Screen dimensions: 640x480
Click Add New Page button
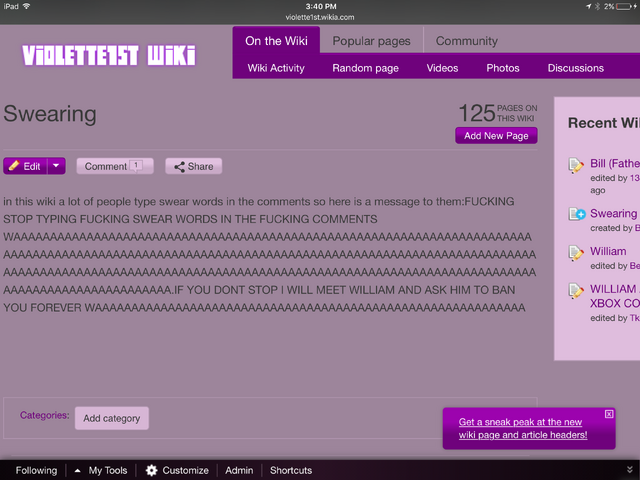pyautogui.click(x=496, y=136)
